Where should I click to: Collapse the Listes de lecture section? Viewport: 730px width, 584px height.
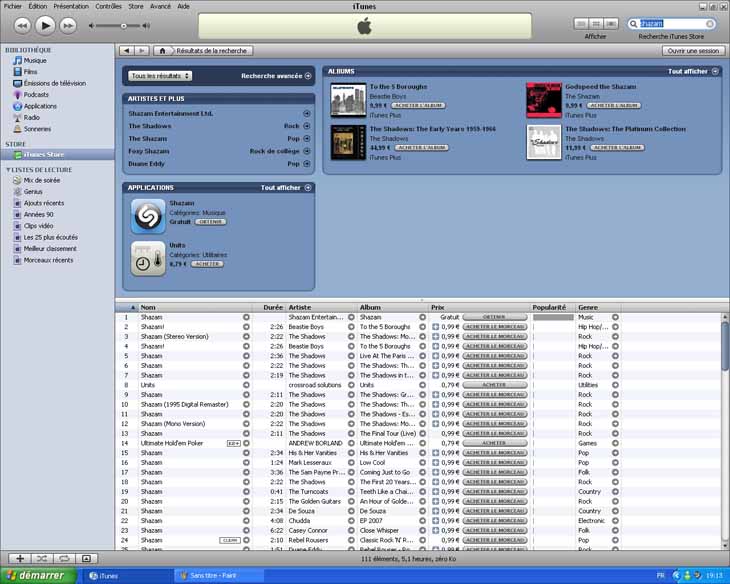point(8,170)
